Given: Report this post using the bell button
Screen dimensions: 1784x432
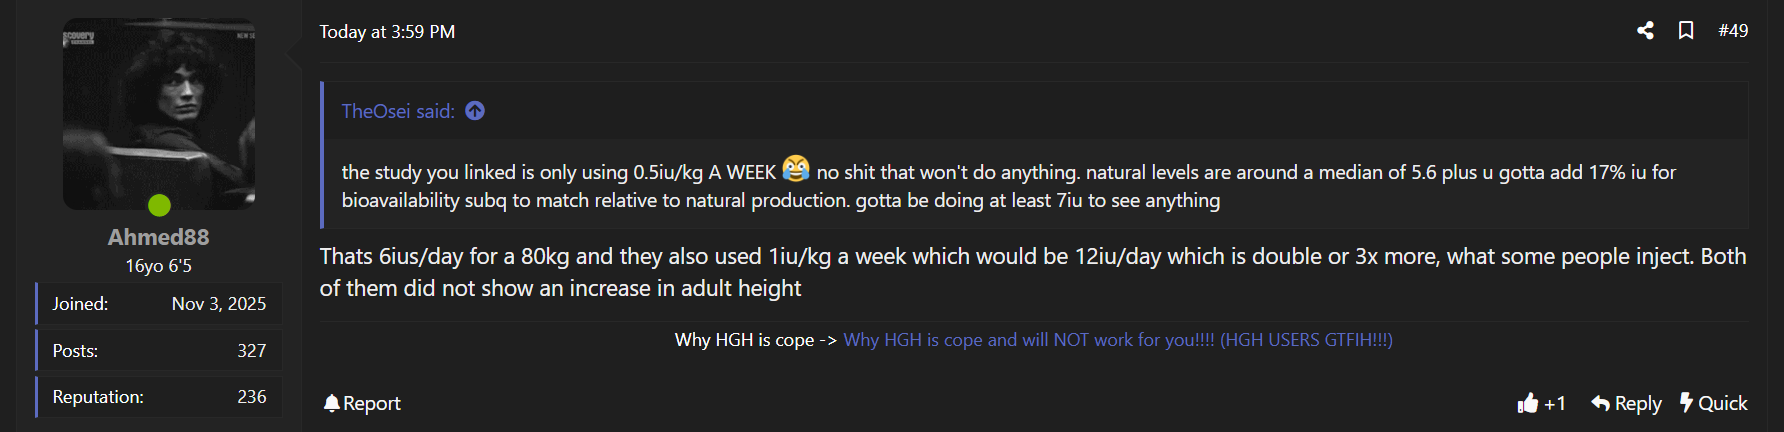Looking at the screenshot, I should point(362,403).
